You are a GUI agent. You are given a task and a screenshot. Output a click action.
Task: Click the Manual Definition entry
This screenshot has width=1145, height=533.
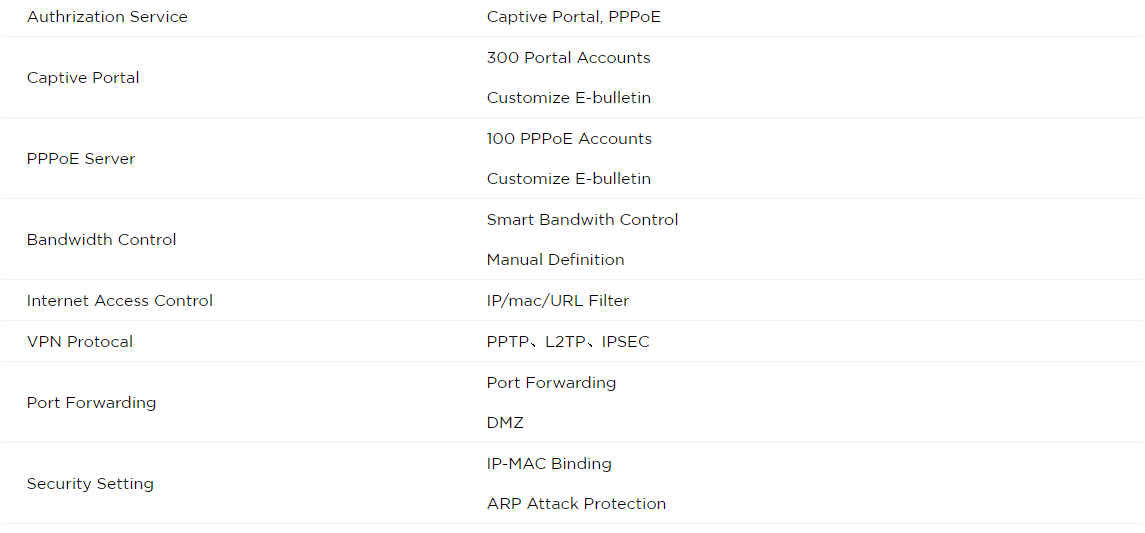click(555, 260)
